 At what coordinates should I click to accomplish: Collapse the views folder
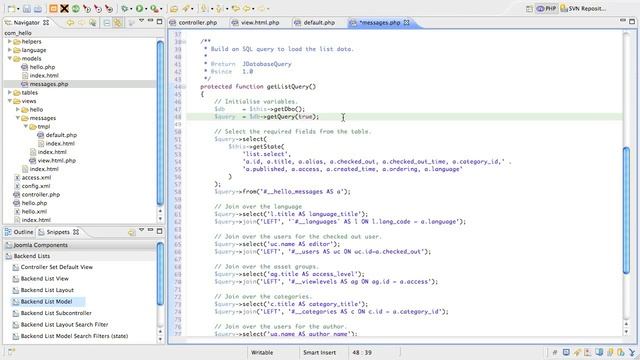pyautogui.click(x=10, y=101)
